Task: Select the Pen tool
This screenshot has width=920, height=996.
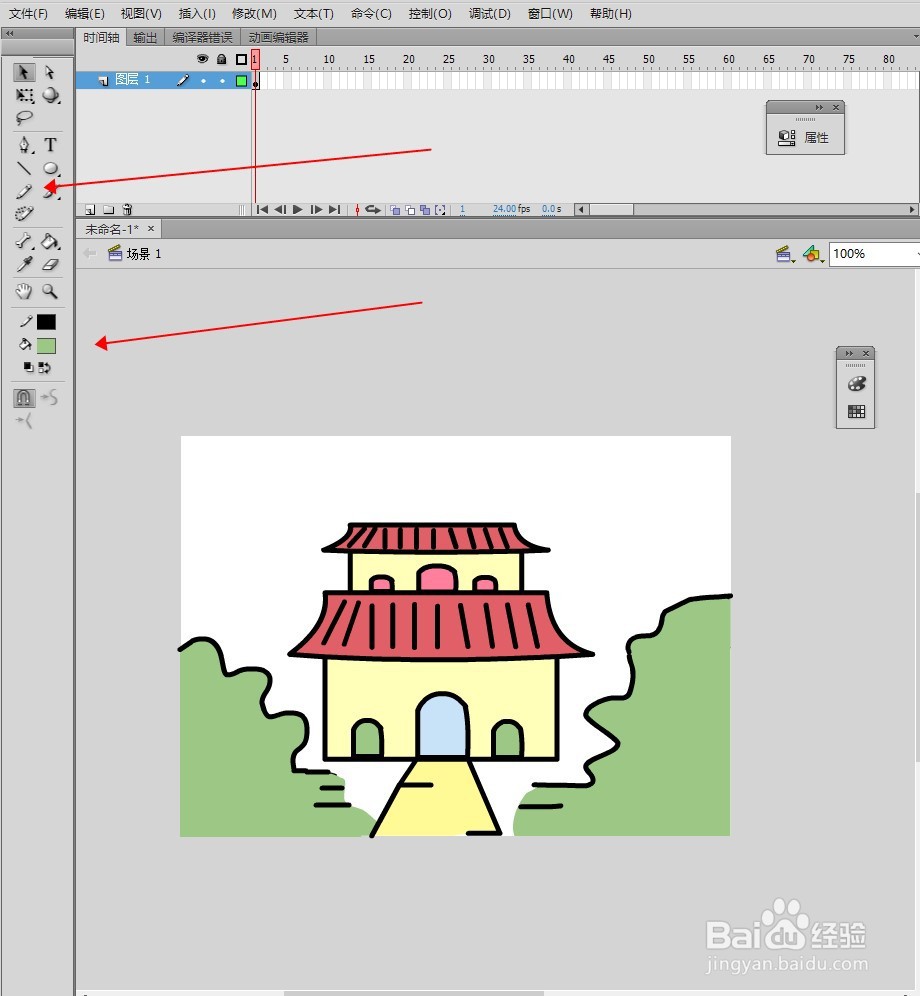Action: tap(24, 145)
